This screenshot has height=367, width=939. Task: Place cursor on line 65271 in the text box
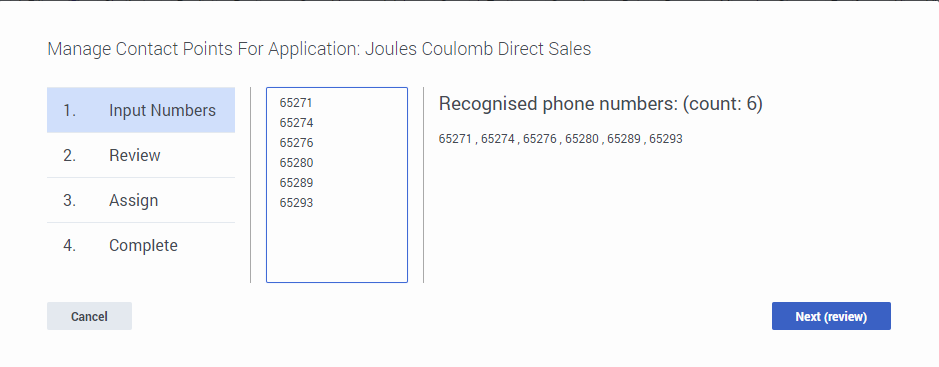(x=296, y=103)
